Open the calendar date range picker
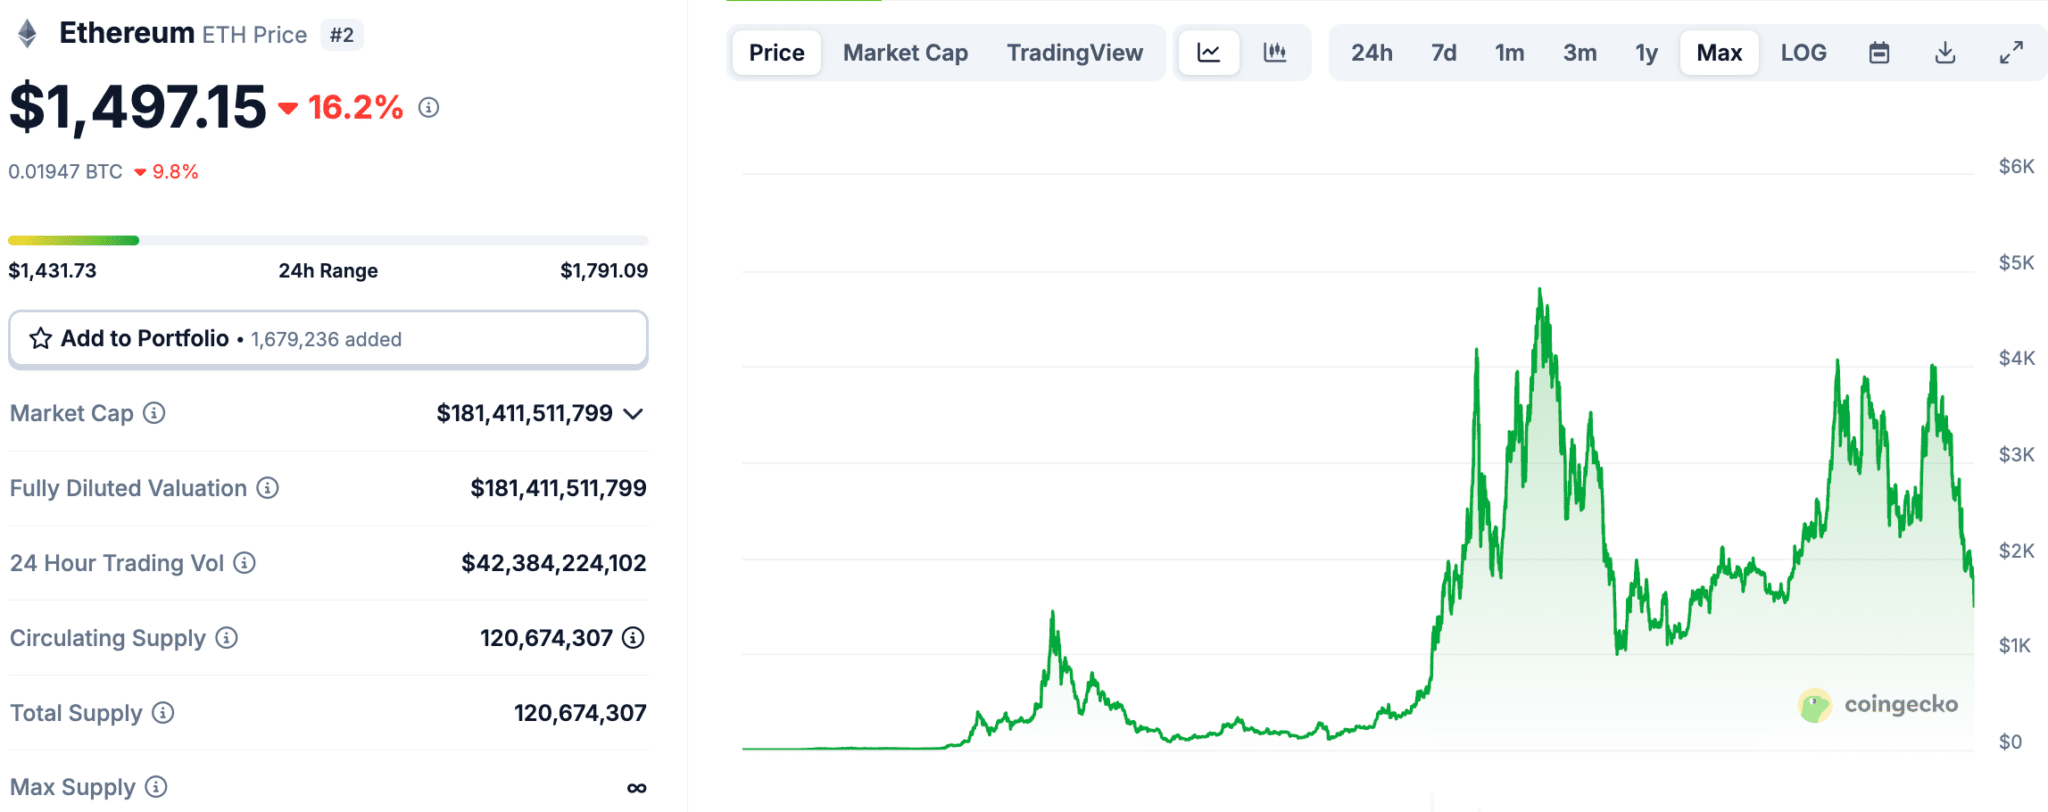The height and width of the screenshot is (812, 2048). (1880, 53)
